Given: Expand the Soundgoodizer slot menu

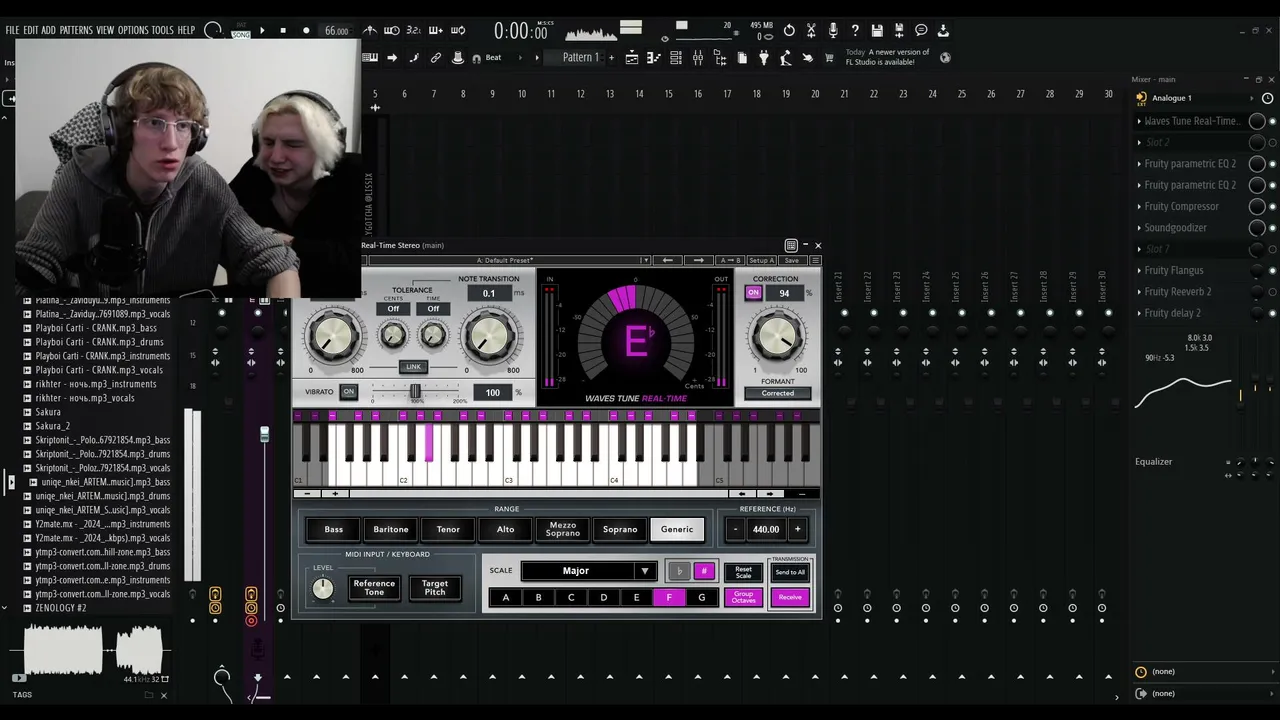Looking at the screenshot, I should [x=1139, y=228].
